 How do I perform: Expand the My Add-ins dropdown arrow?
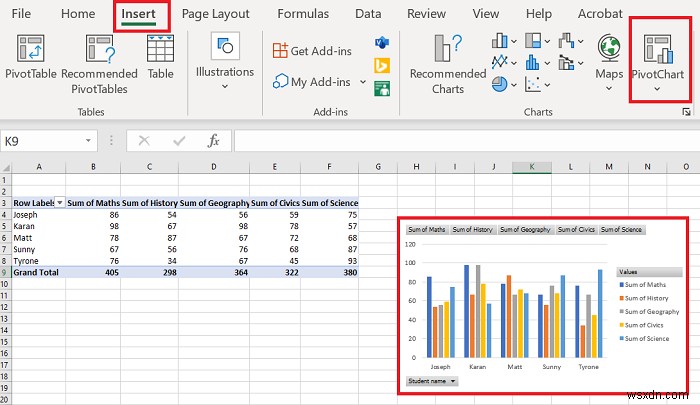[x=363, y=82]
